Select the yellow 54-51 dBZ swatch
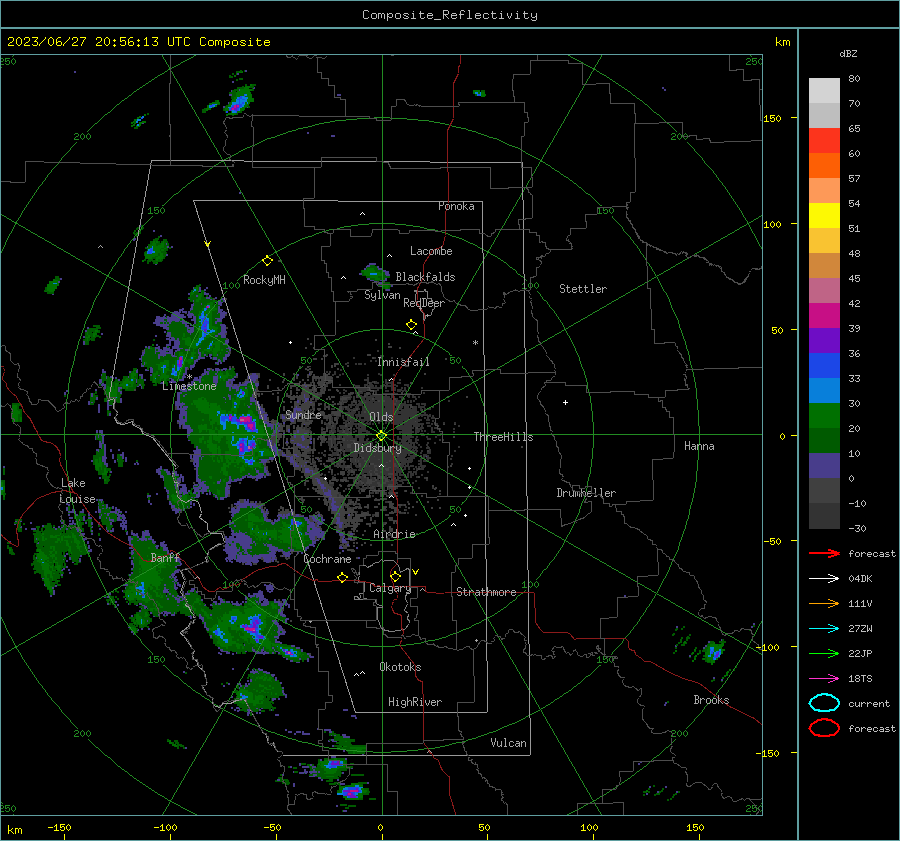900x841 pixels. [x=824, y=216]
